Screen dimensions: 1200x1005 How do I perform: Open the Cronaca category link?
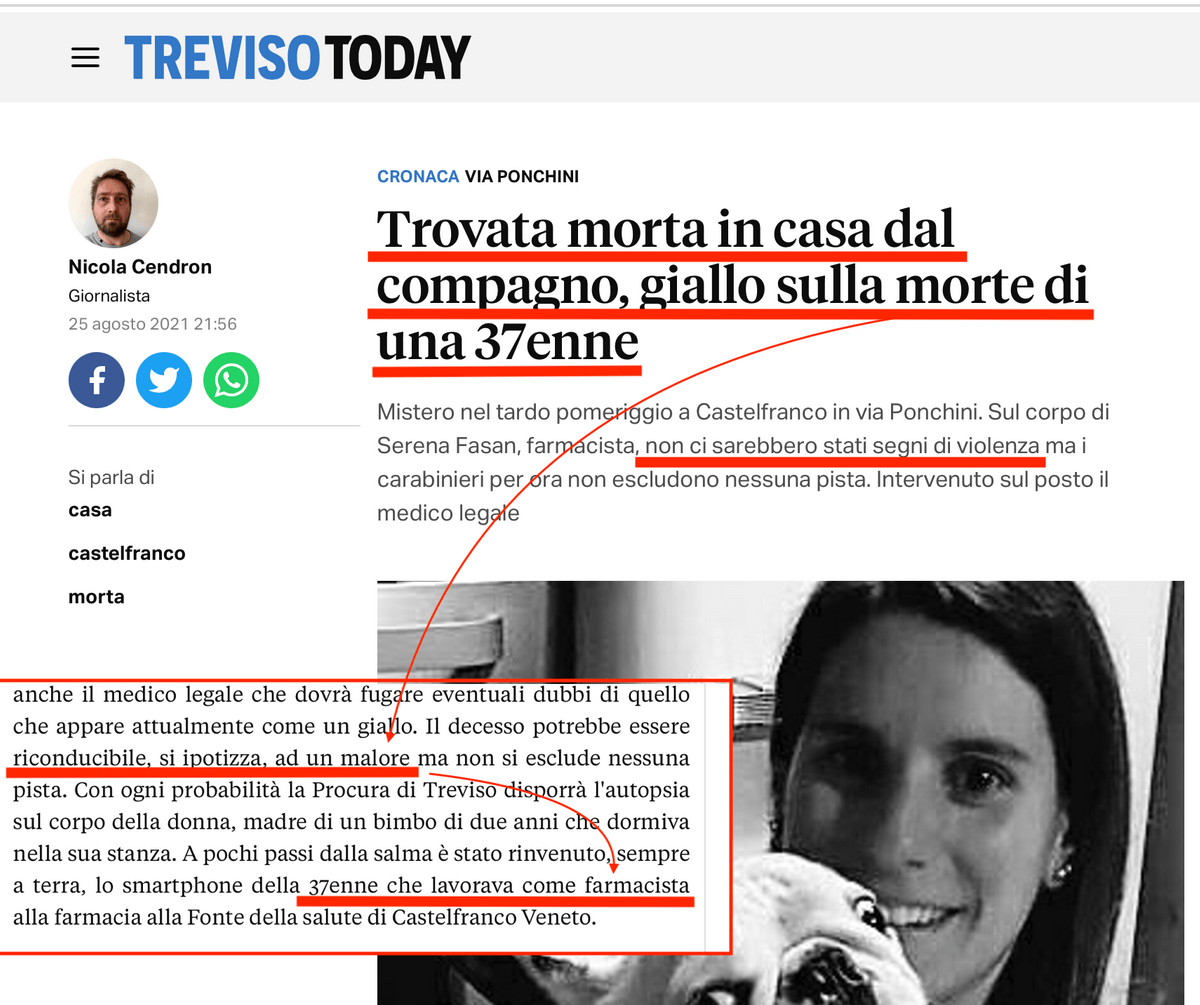point(418,177)
